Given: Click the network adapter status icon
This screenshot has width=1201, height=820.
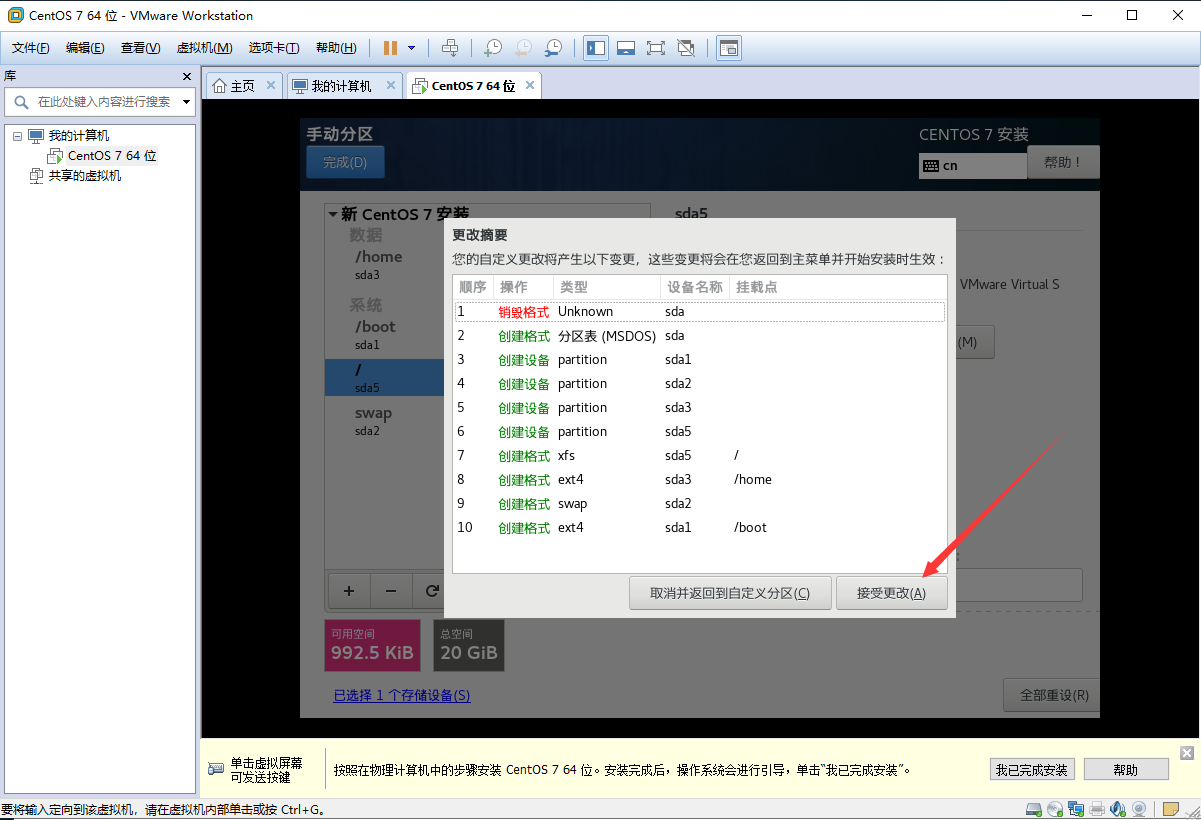Looking at the screenshot, I should tap(1076, 809).
